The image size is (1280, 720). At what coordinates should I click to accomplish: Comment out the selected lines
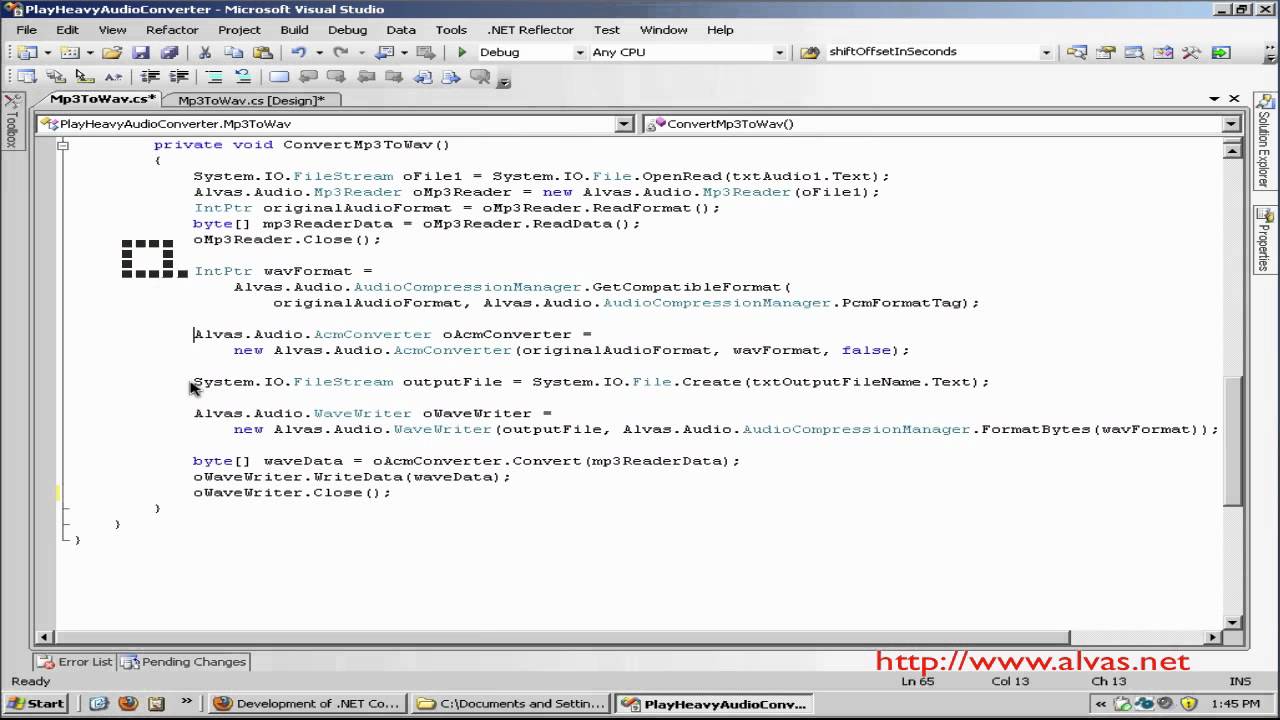pyautogui.click(x=214, y=76)
